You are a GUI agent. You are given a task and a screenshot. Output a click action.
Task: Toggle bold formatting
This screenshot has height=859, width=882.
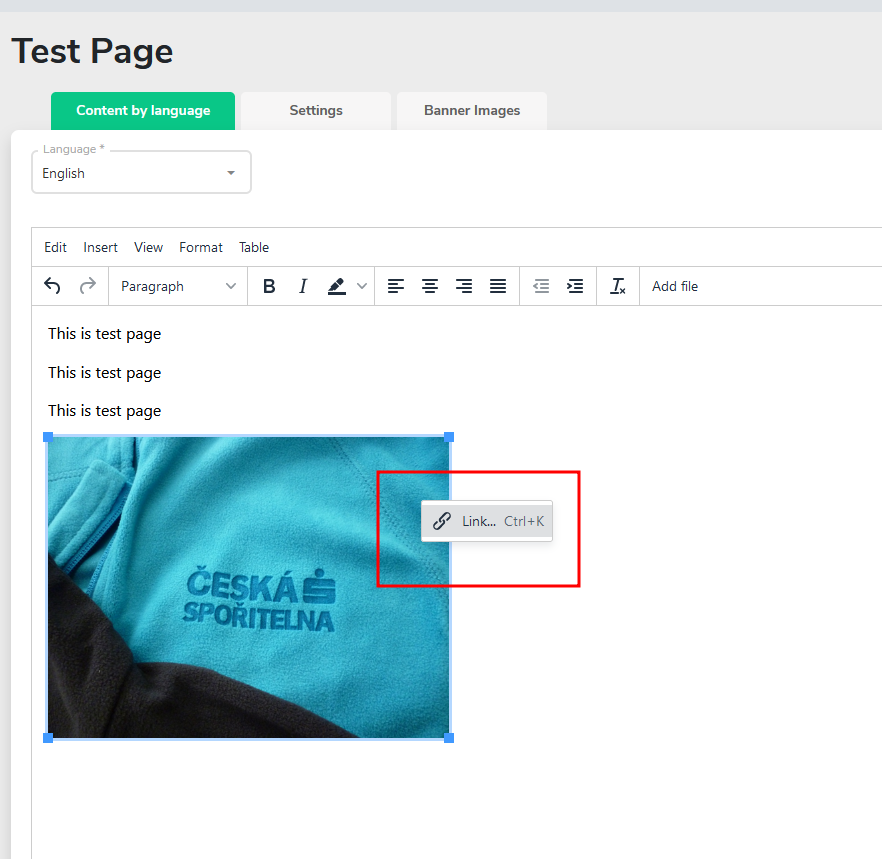(x=269, y=286)
